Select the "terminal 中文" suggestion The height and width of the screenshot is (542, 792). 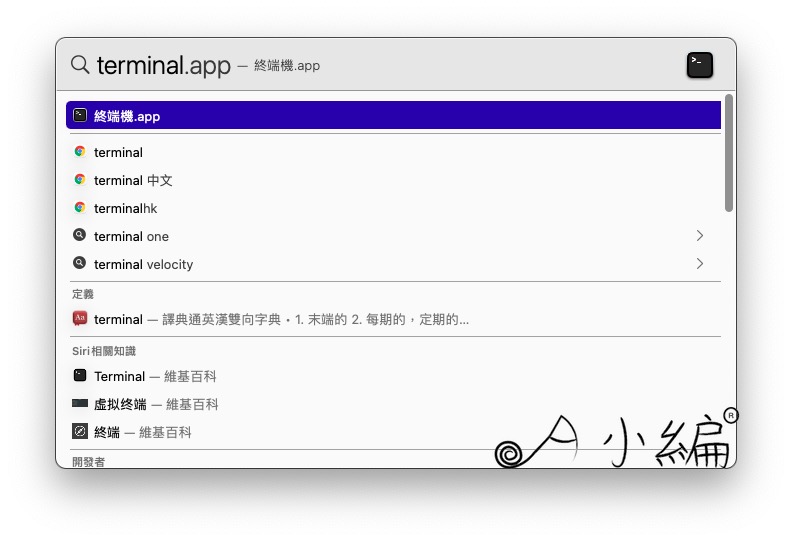393,180
